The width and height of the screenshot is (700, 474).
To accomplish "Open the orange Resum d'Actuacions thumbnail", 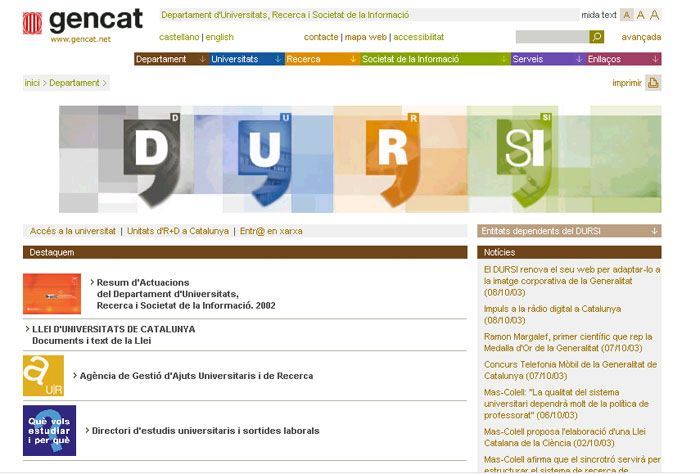I will coord(52,294).
